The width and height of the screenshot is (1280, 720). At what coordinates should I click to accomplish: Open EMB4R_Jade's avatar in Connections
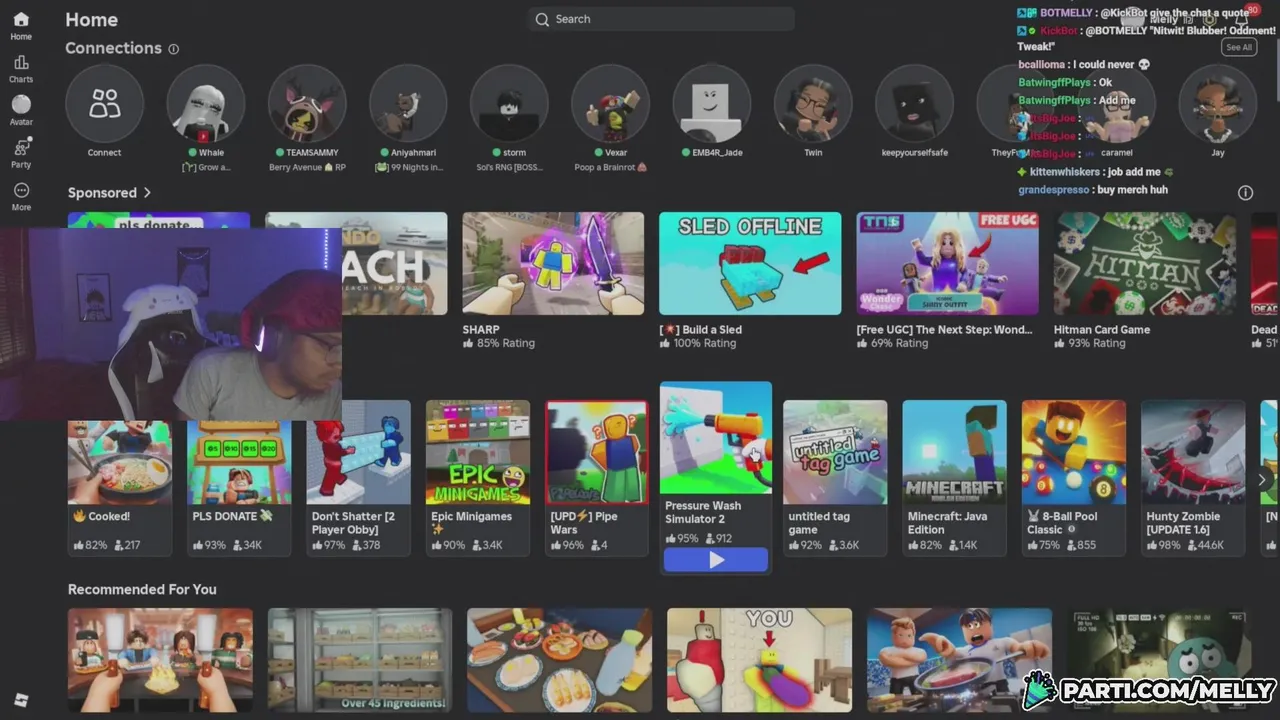coord(712,104)
